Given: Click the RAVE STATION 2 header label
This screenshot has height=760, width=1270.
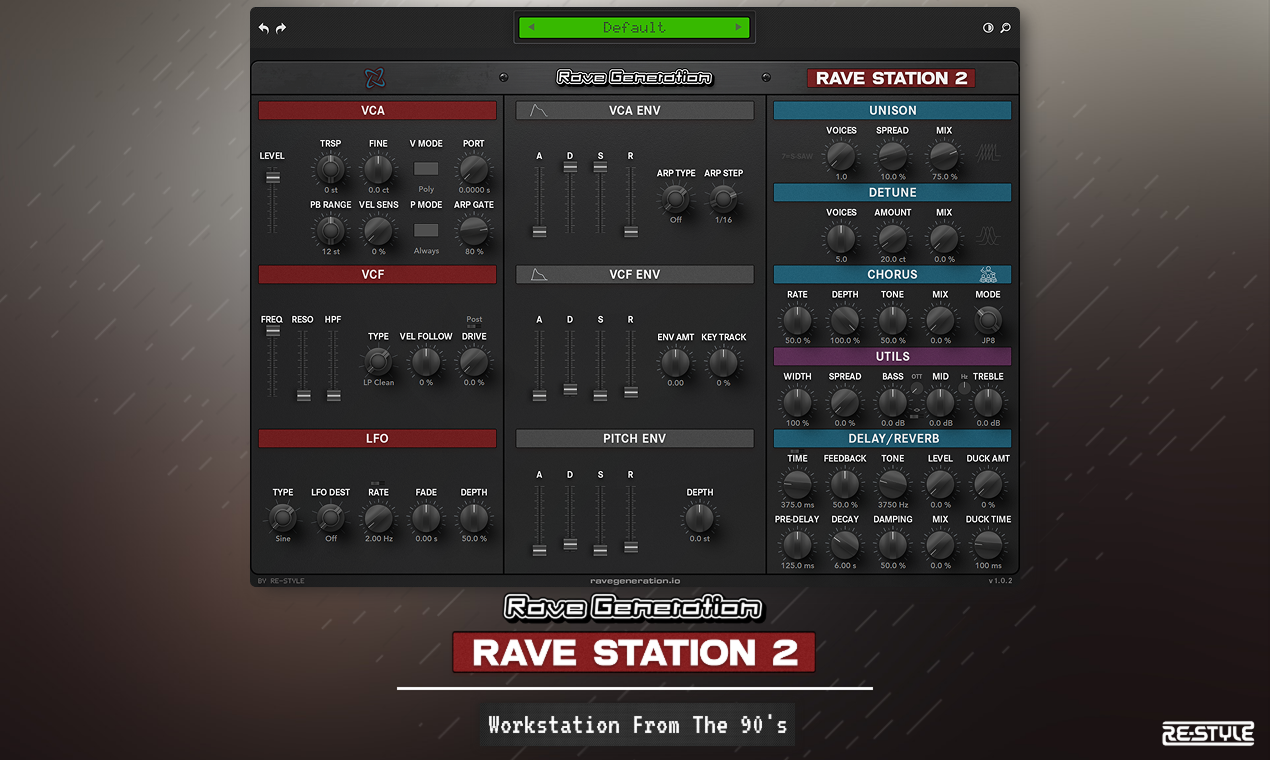Looking at the screenshot, I should click(891, 76).
